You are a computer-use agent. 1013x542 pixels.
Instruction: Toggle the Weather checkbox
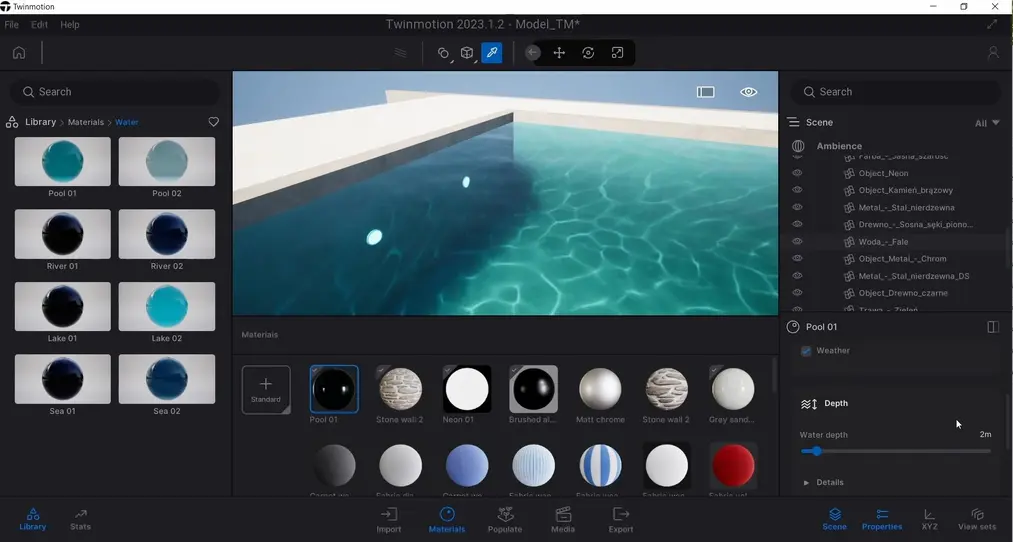click(x=807, y=351)
